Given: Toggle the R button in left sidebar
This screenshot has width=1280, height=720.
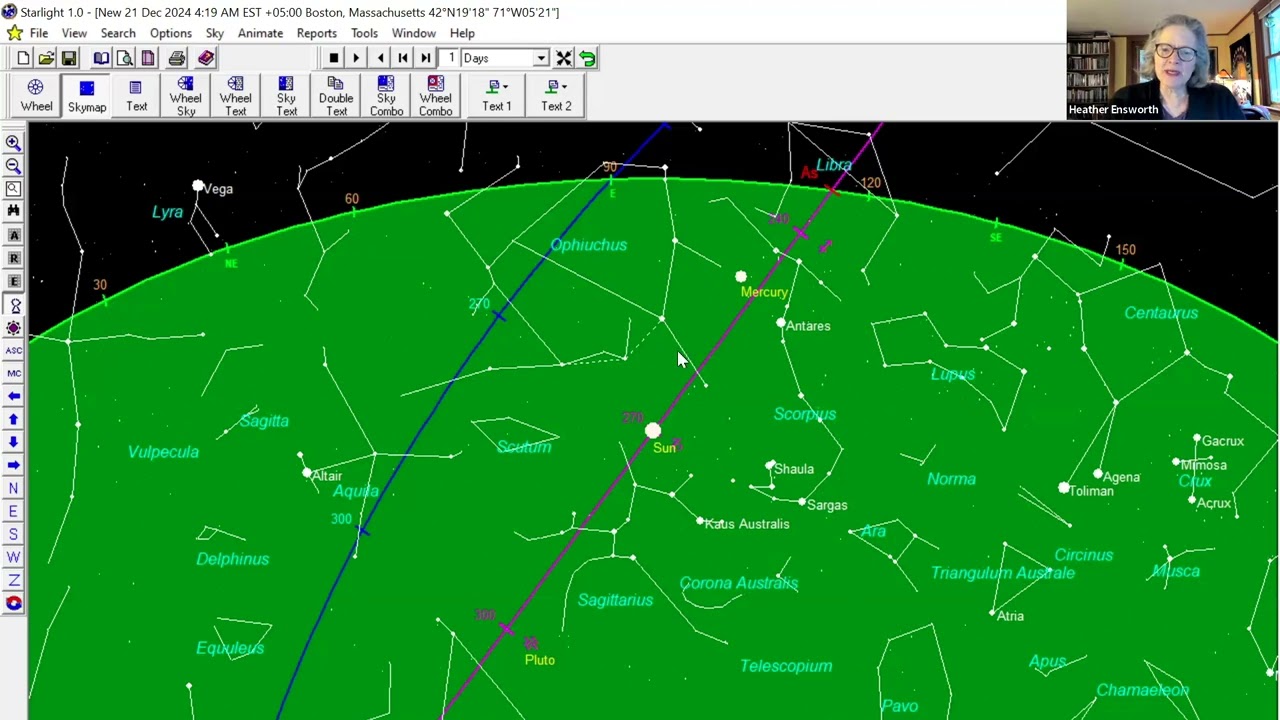Looking at the screenshot, I should tap(13, 258).
